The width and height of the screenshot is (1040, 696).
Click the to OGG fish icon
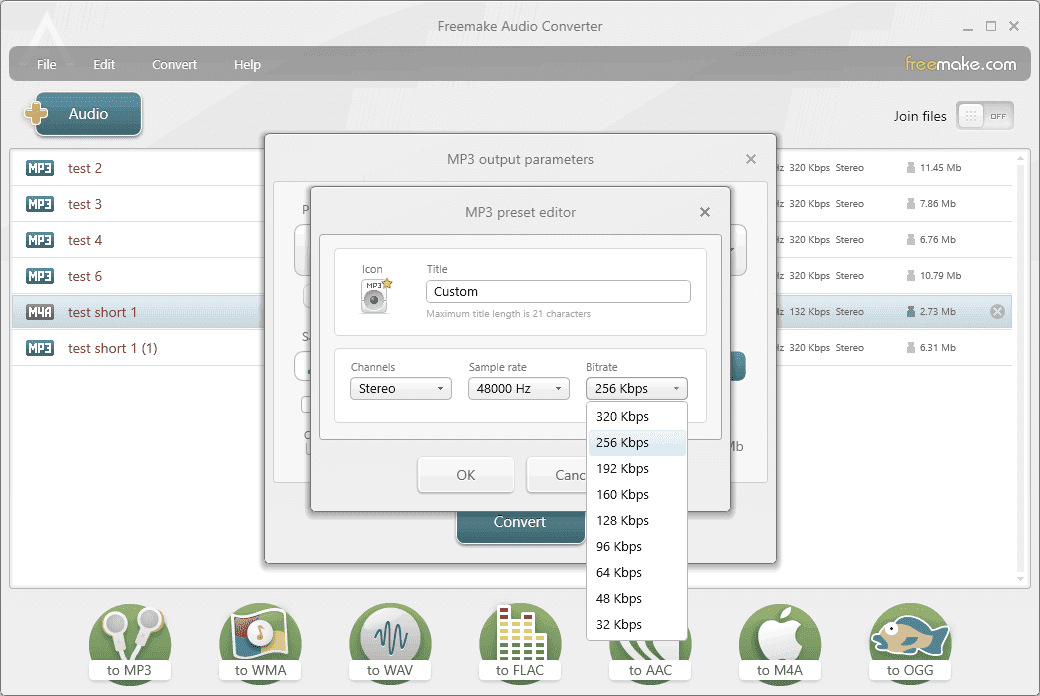tap(910, 642)
